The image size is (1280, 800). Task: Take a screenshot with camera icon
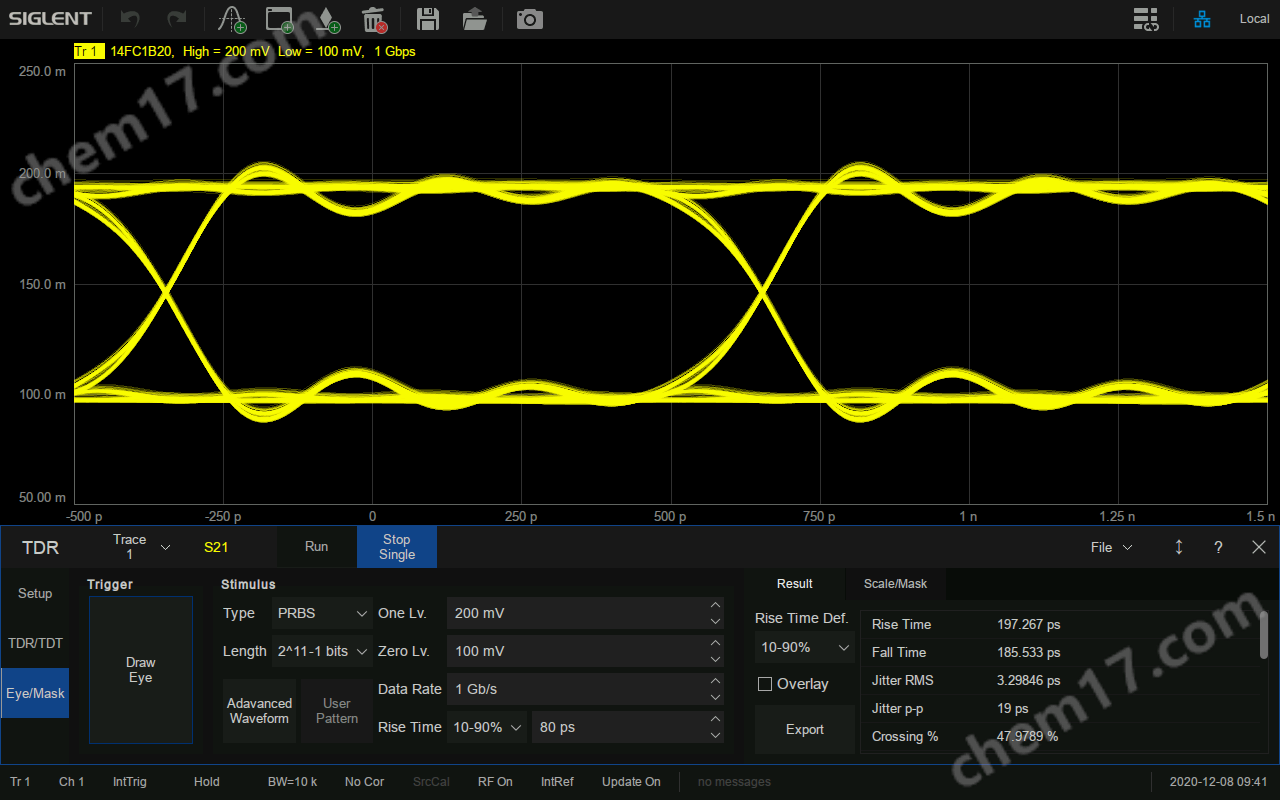pos(529,19)
